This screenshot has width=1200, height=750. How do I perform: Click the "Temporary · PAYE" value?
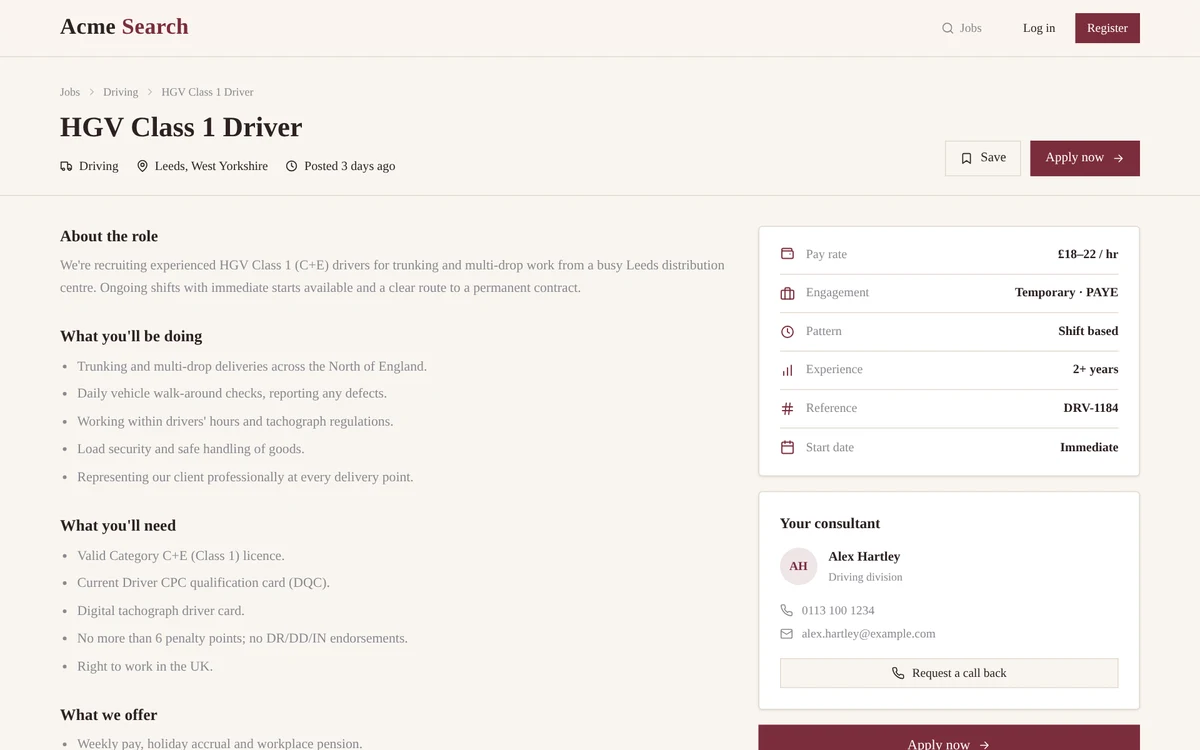pos(1066,293)
